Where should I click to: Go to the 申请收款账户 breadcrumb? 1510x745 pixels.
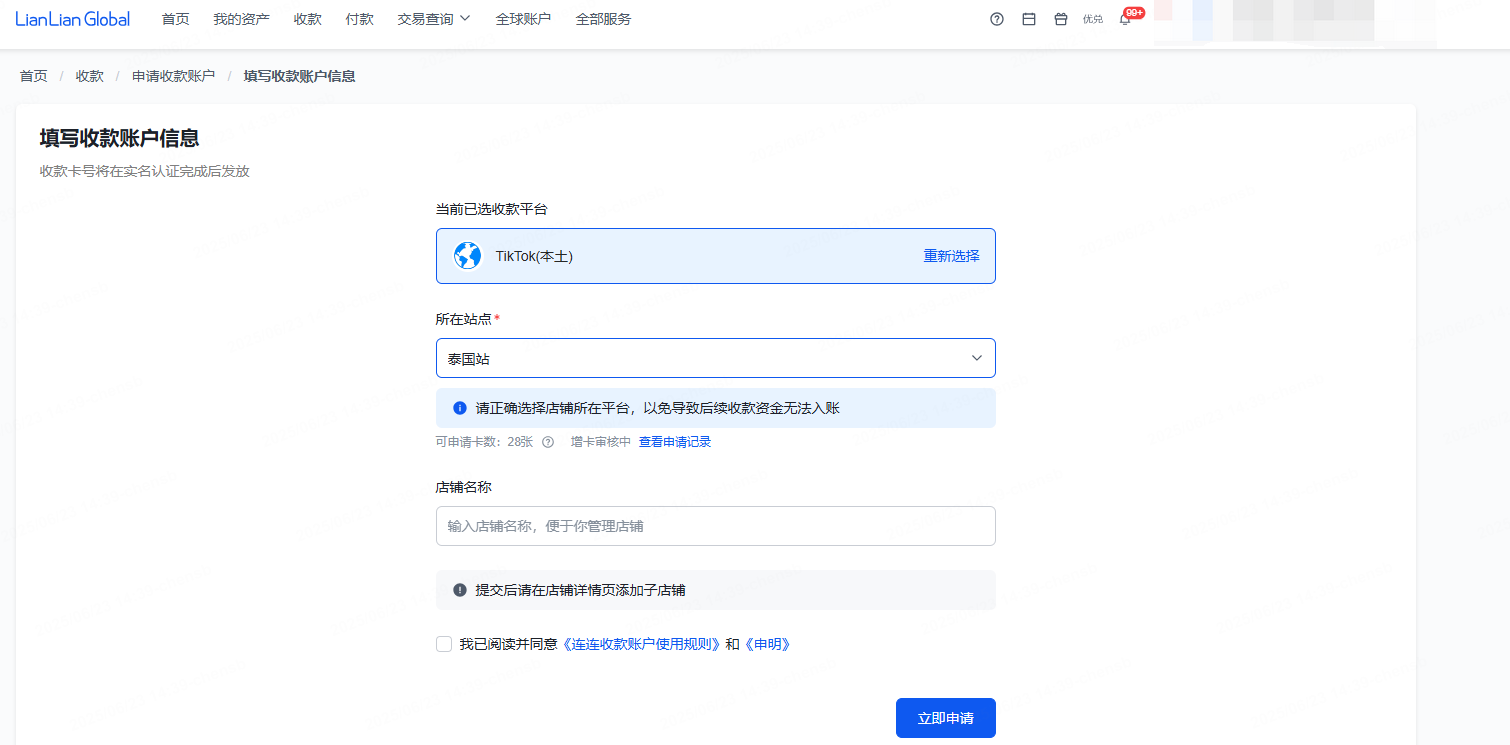pyautogui.click(x=174, y=76)
